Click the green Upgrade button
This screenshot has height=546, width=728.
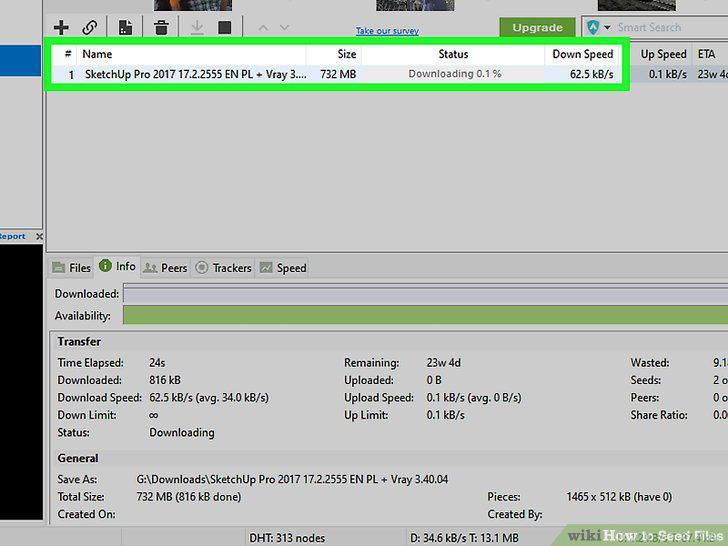tap(537, 27)
